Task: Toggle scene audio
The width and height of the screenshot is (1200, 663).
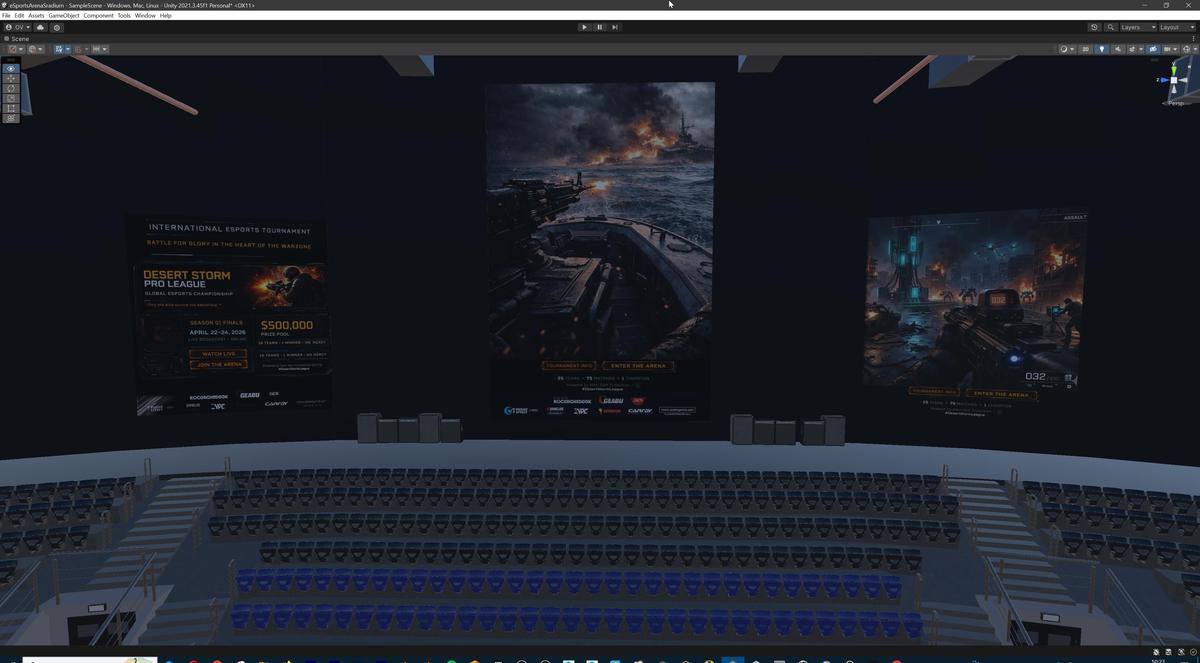Action: pos(1118,49)
